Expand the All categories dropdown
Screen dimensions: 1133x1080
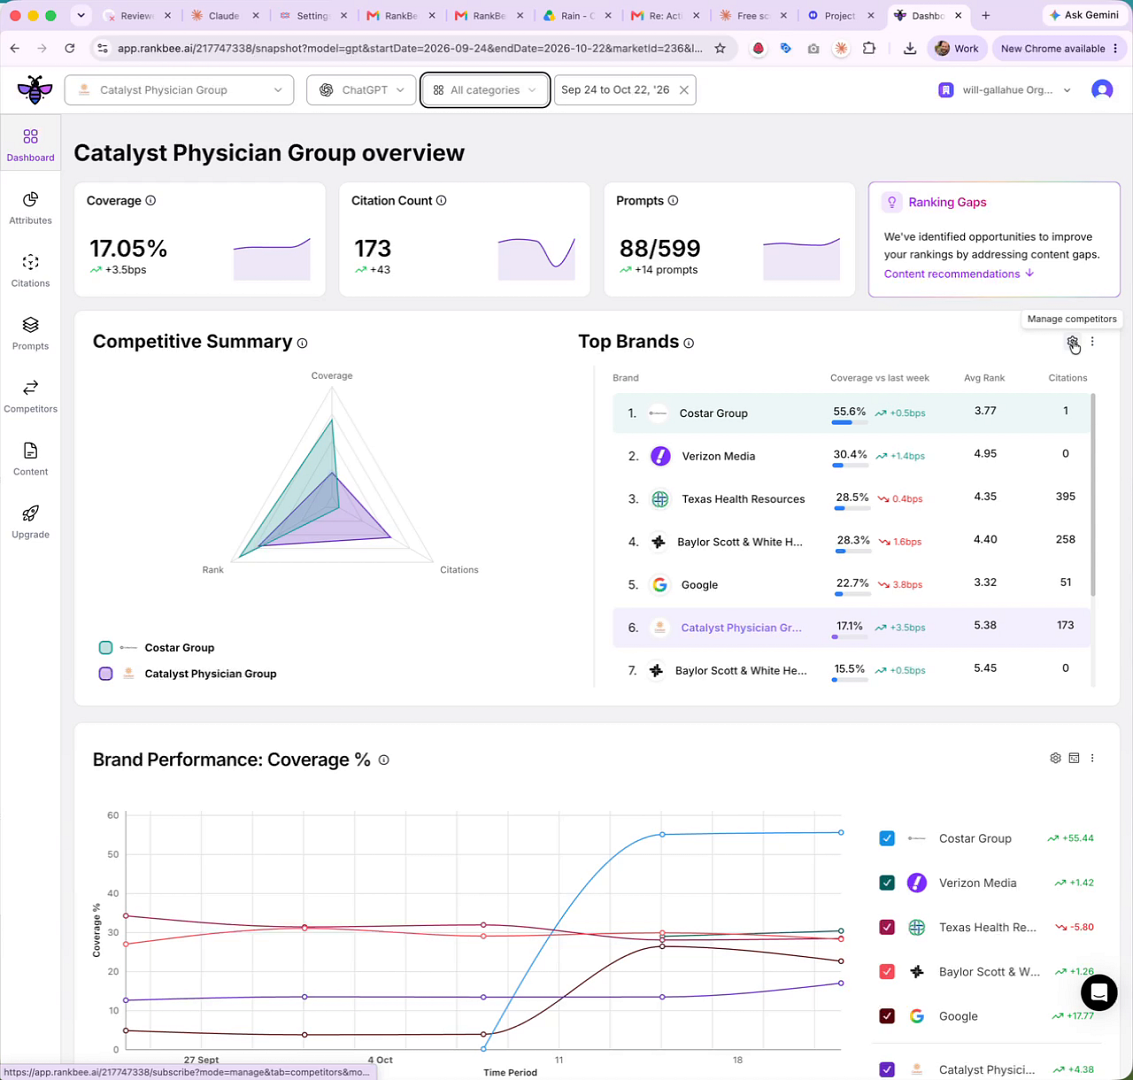pyautogui.click(x=485, y=90)
